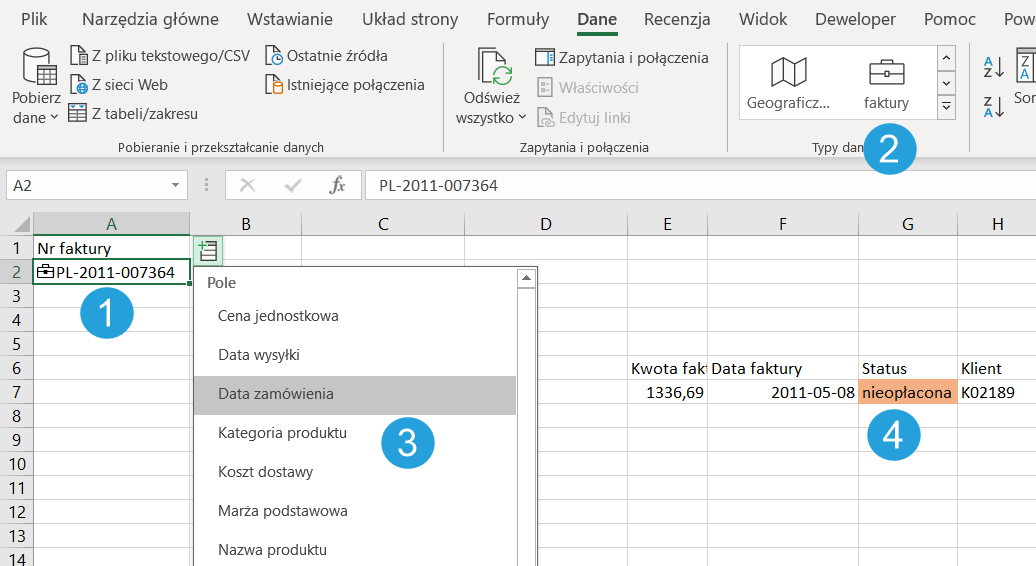Click the insert data field button beside A2
The height and width of the screenshot is (566, 1036).
click(x=208, y=250)
